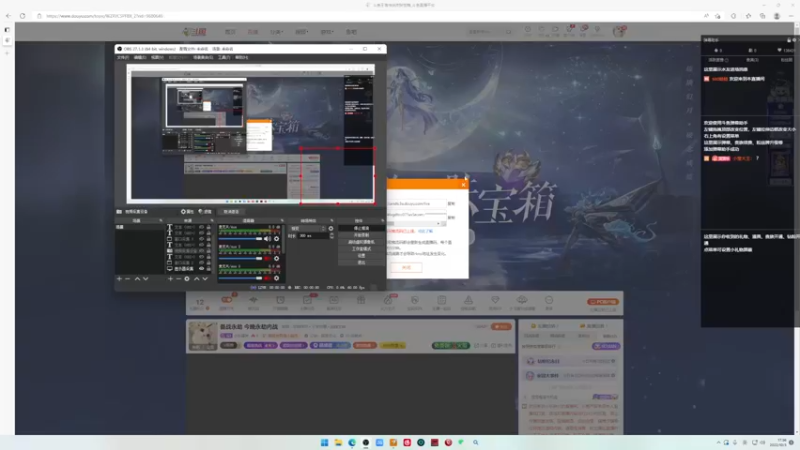
Task: Open 滤镜 (Filters) for the selected source
Action: pos(205,211)
